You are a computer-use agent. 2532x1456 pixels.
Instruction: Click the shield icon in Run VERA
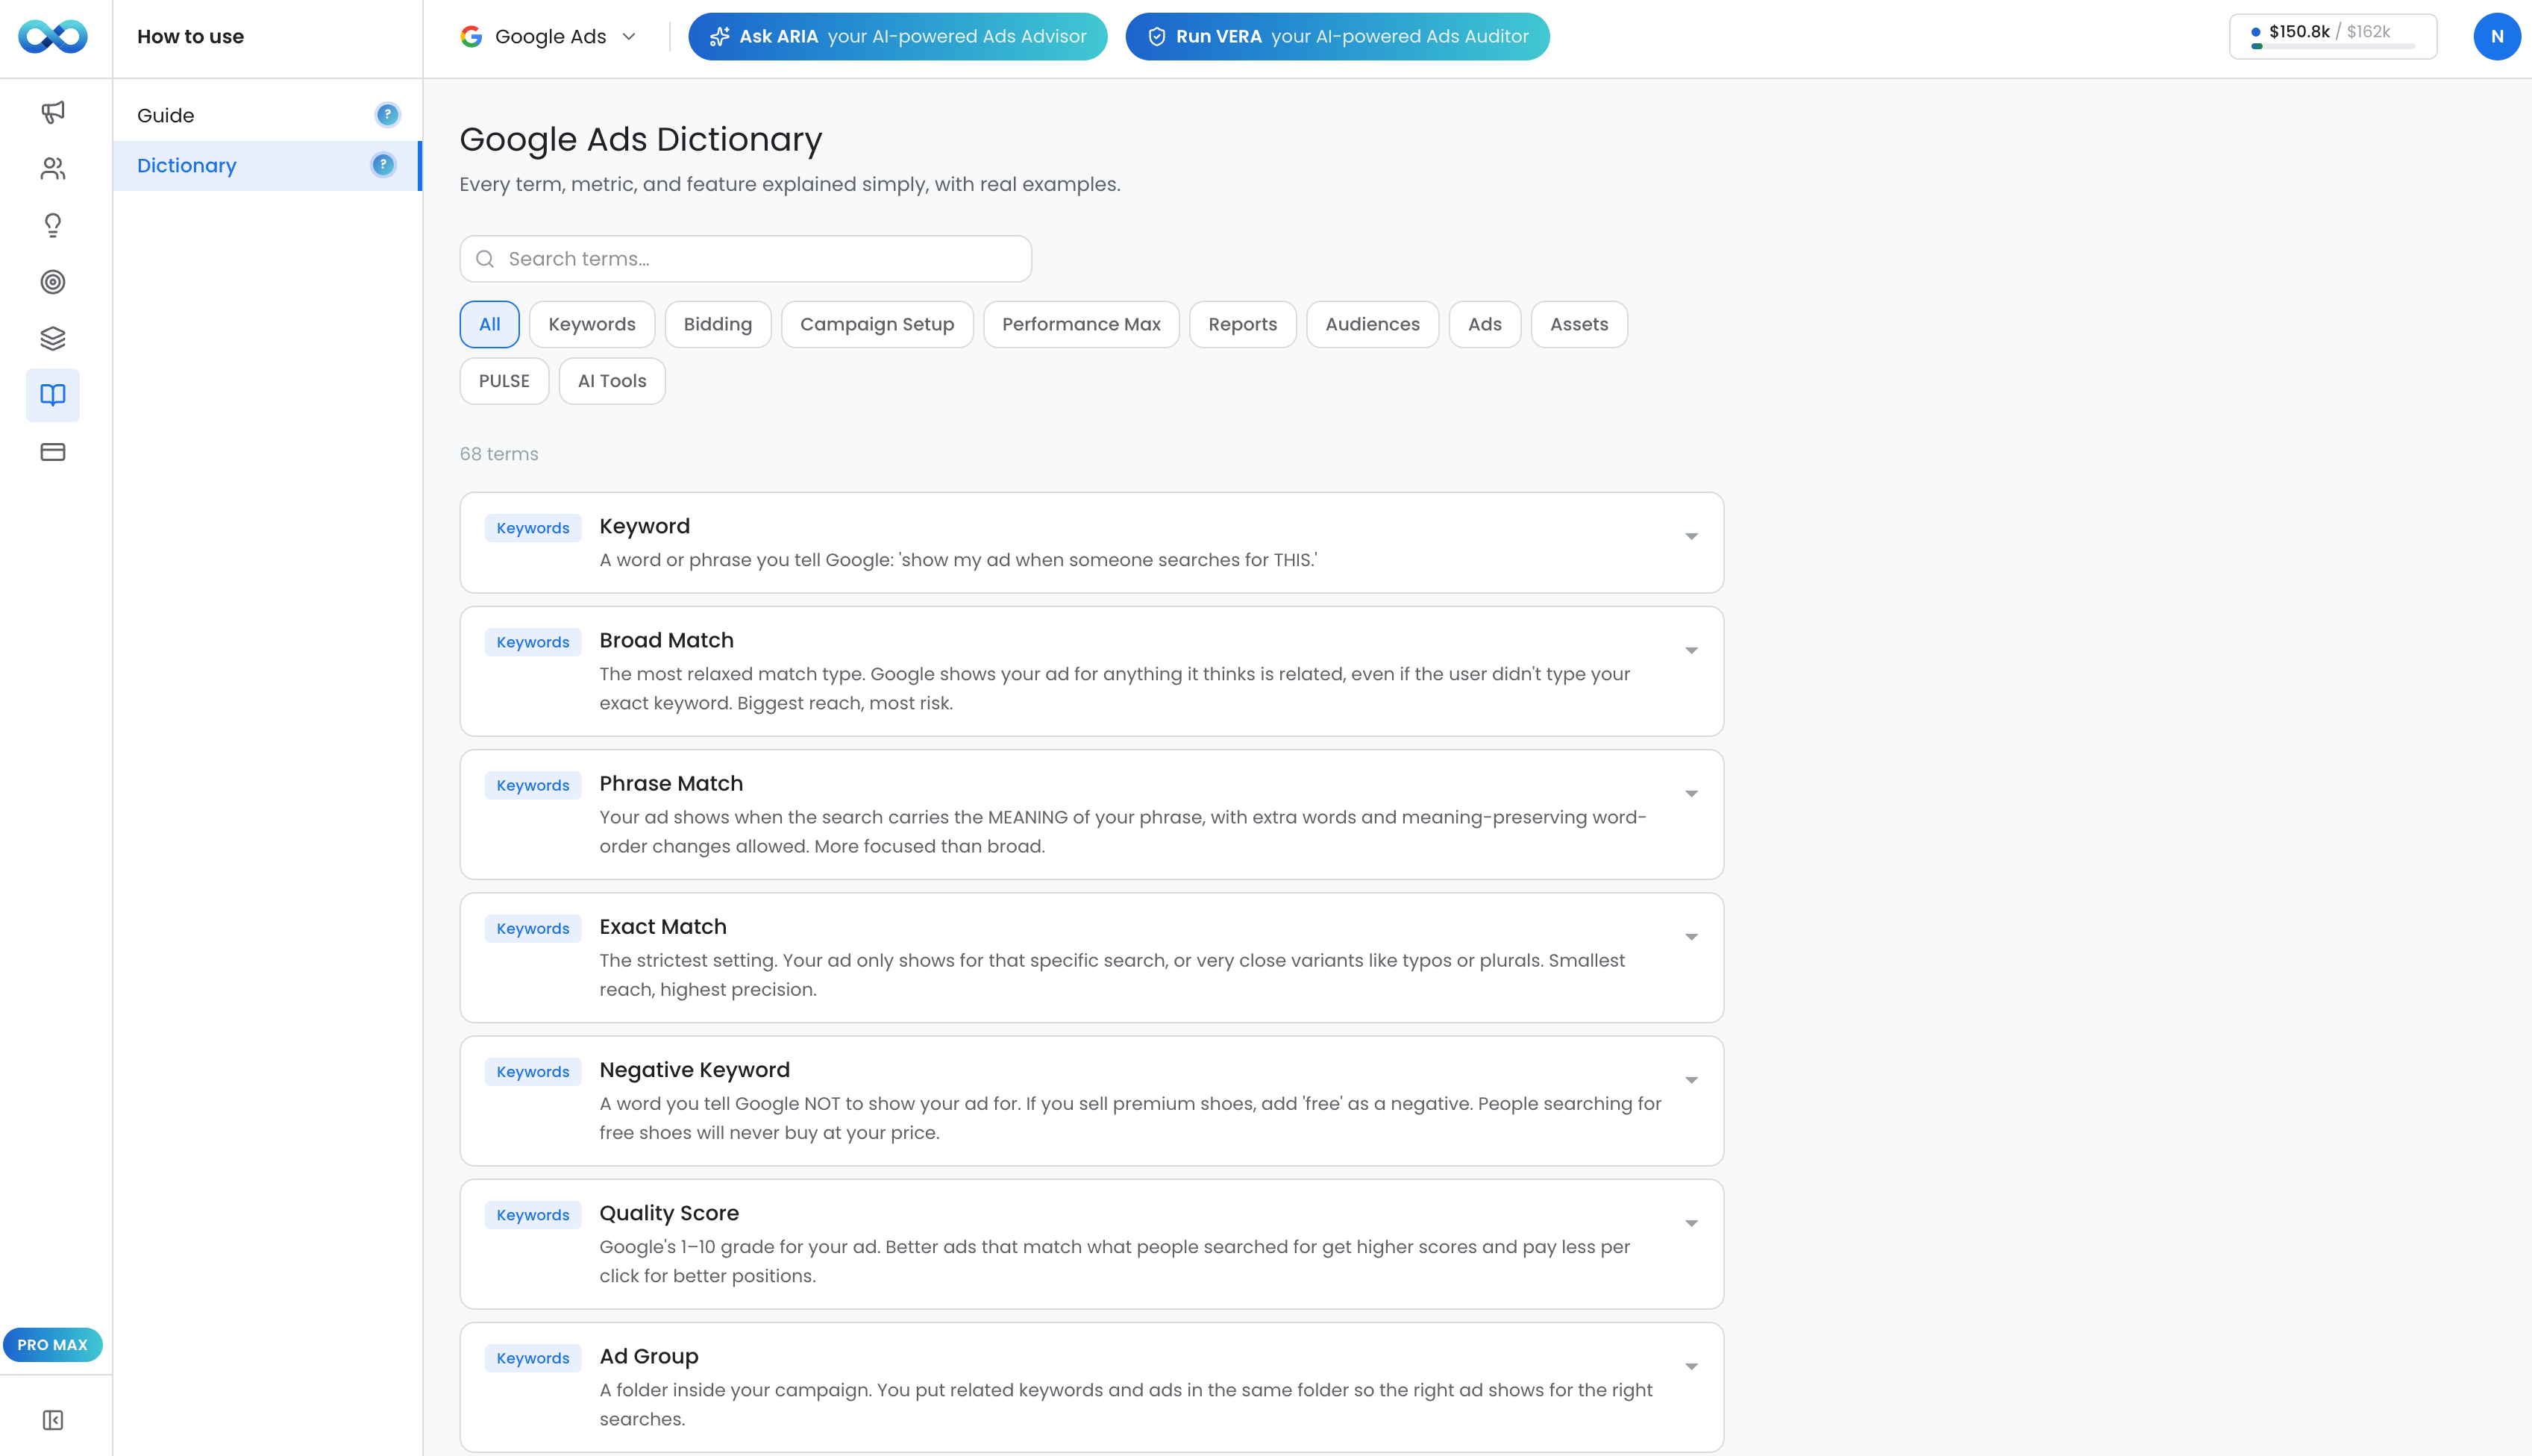coord(1157,37)
